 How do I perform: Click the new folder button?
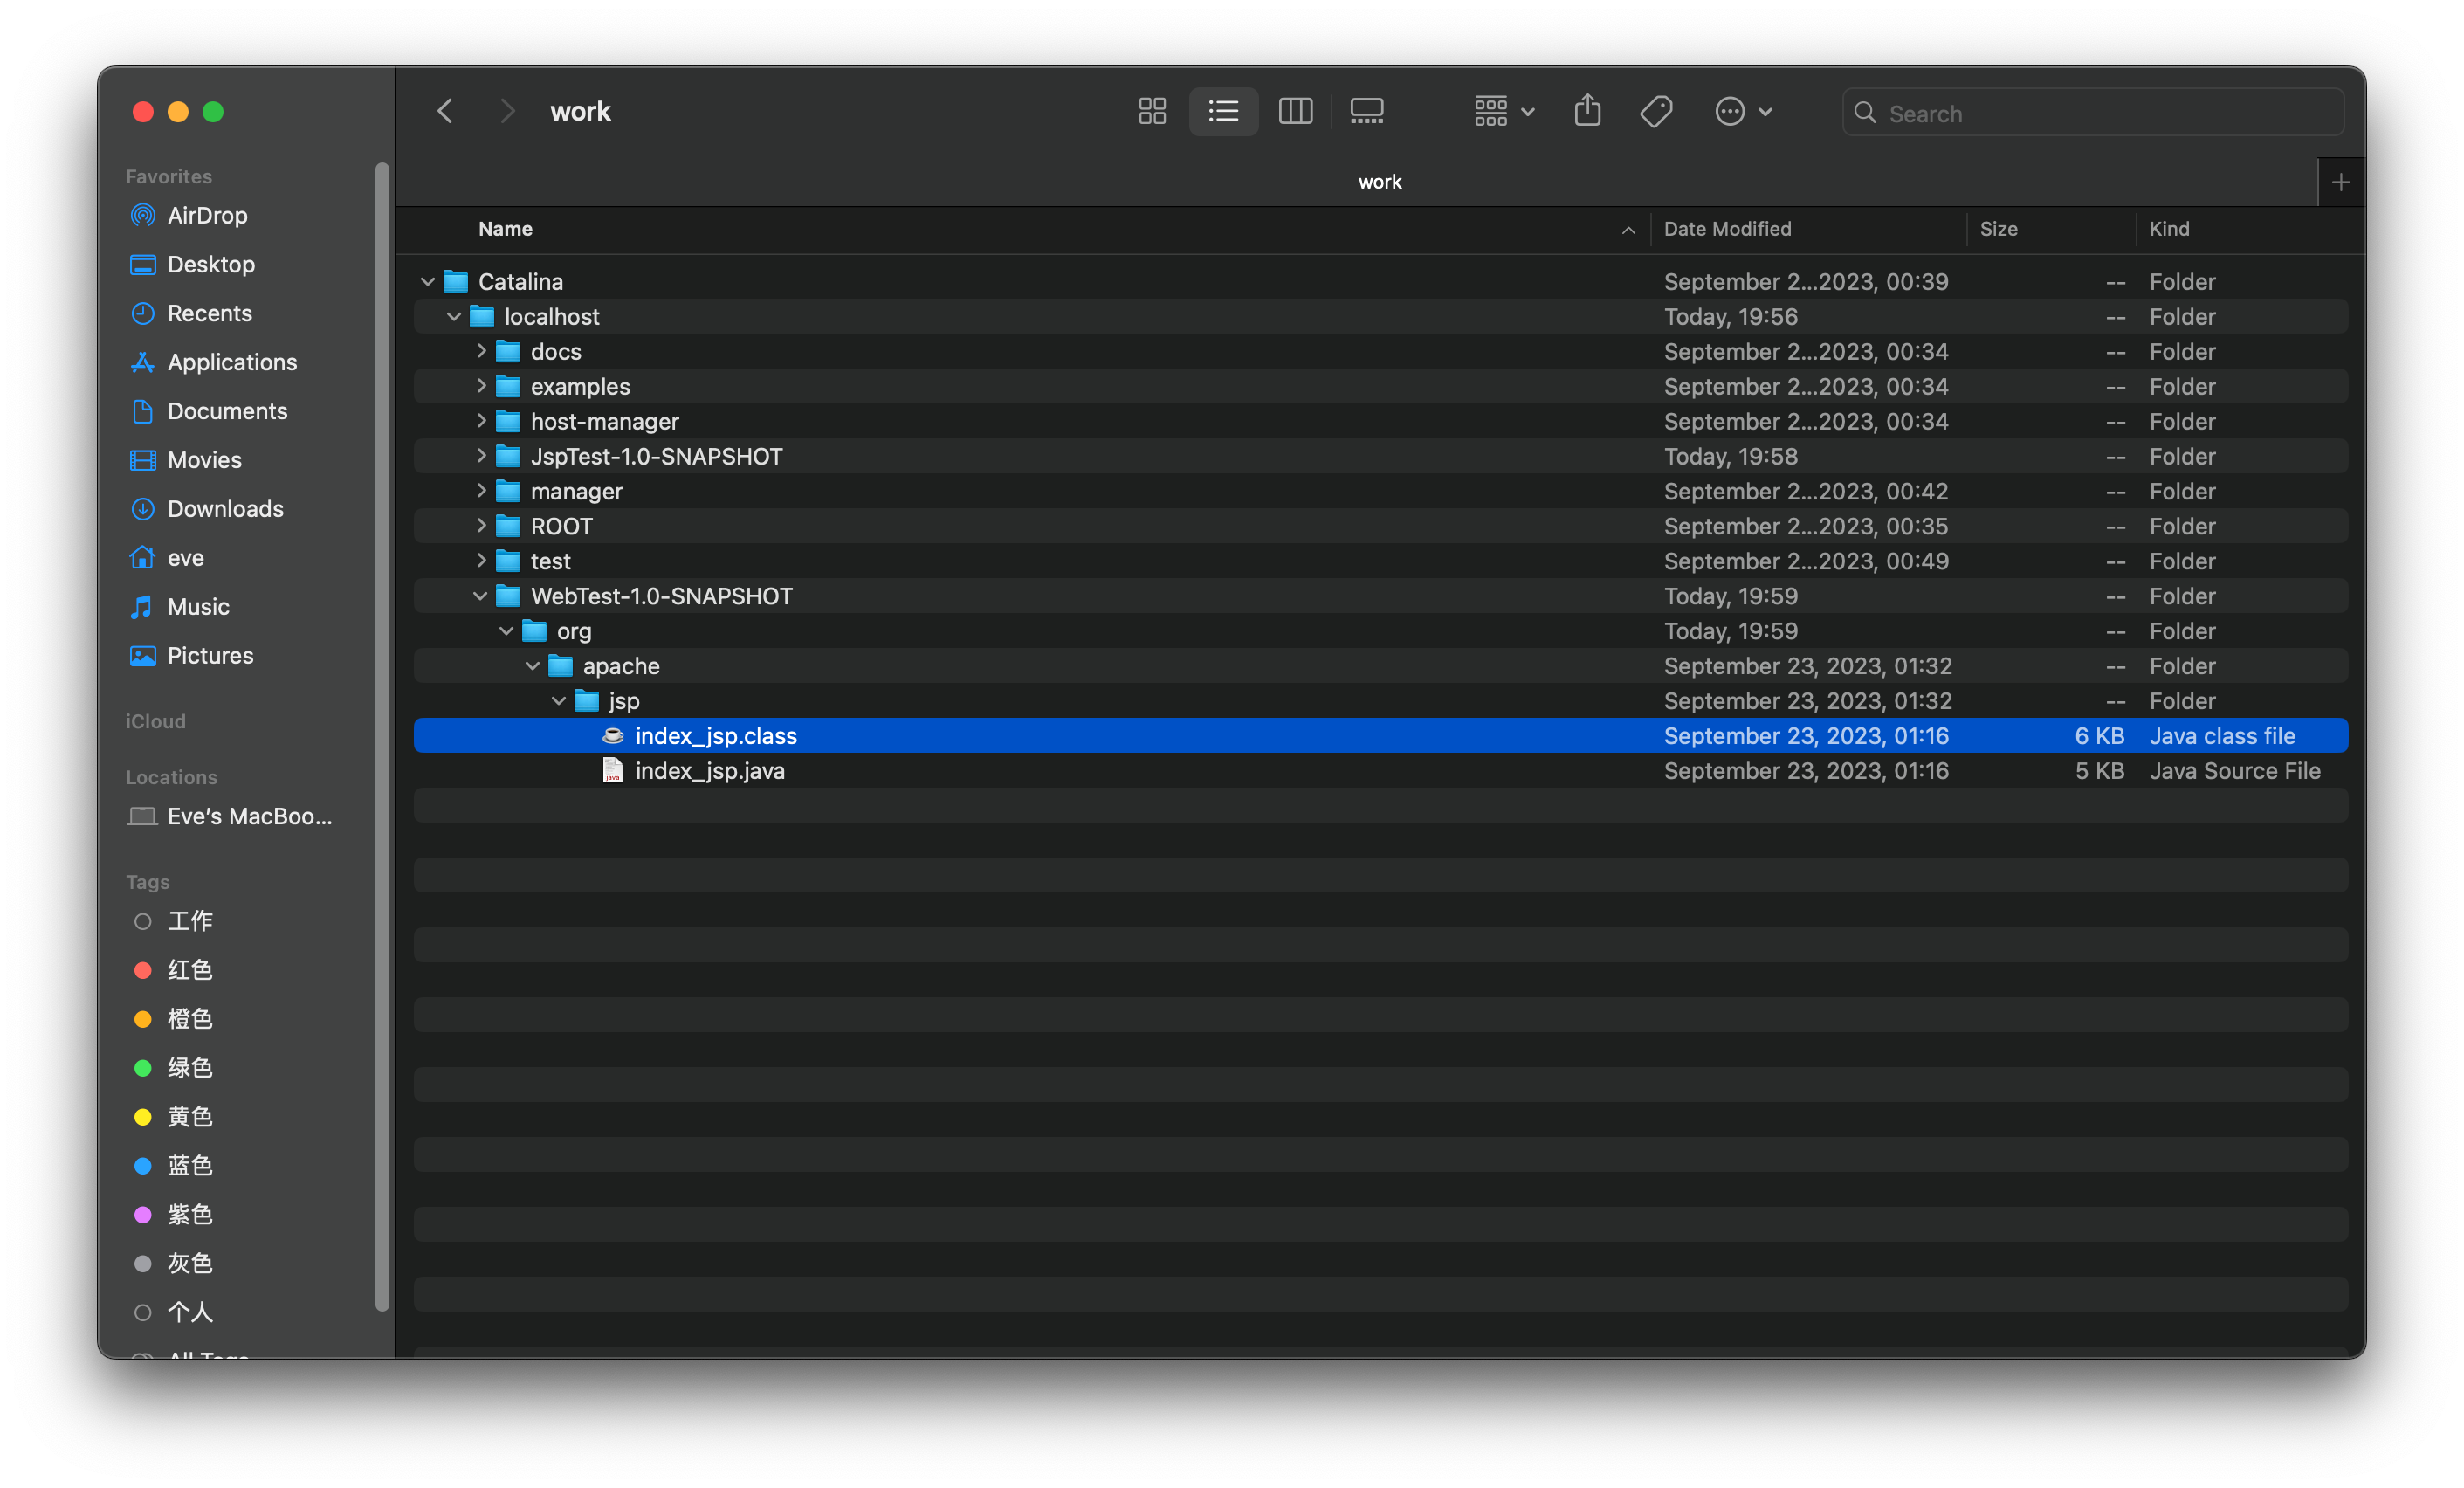[x=2343, y=182]
